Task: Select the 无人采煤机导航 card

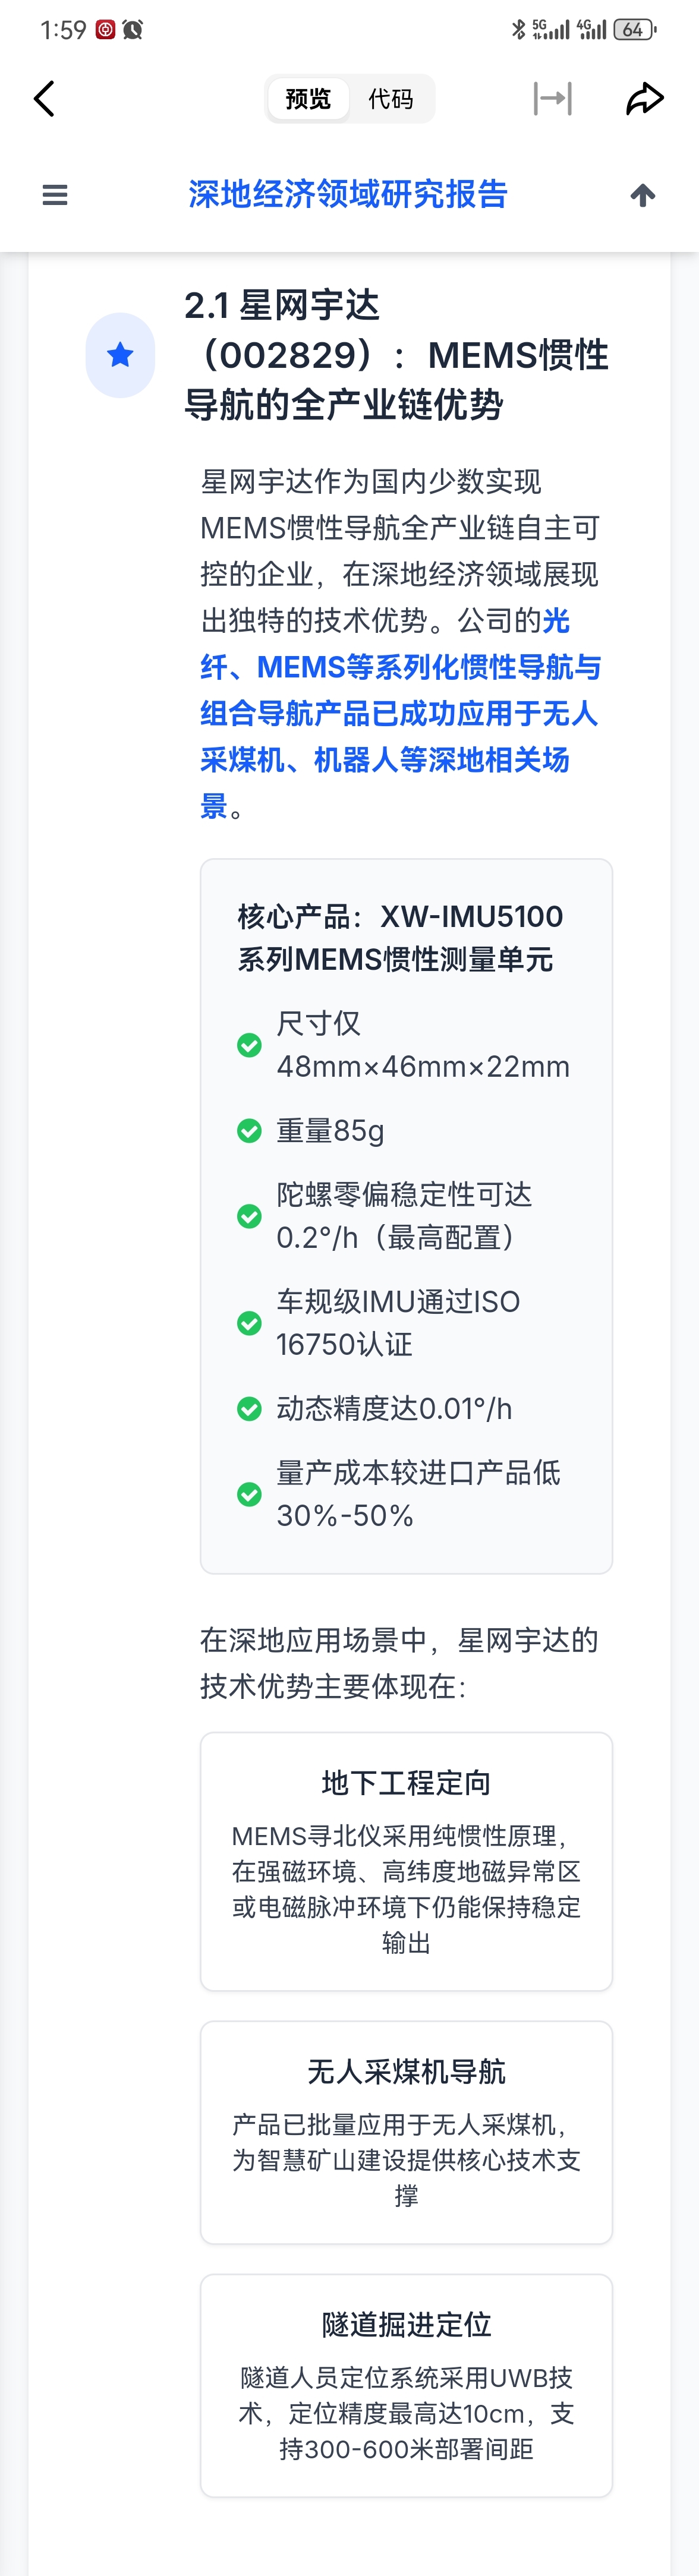Action: 406,2132
